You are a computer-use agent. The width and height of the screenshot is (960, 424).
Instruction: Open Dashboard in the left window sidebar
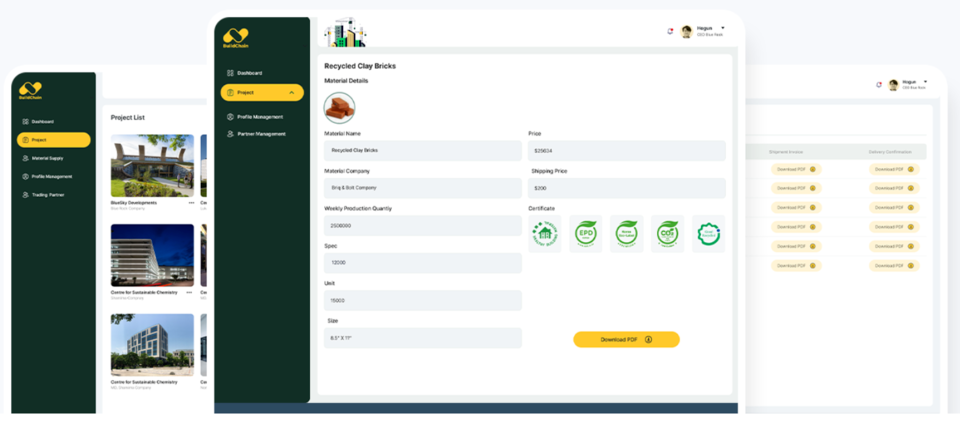(43, 122)
